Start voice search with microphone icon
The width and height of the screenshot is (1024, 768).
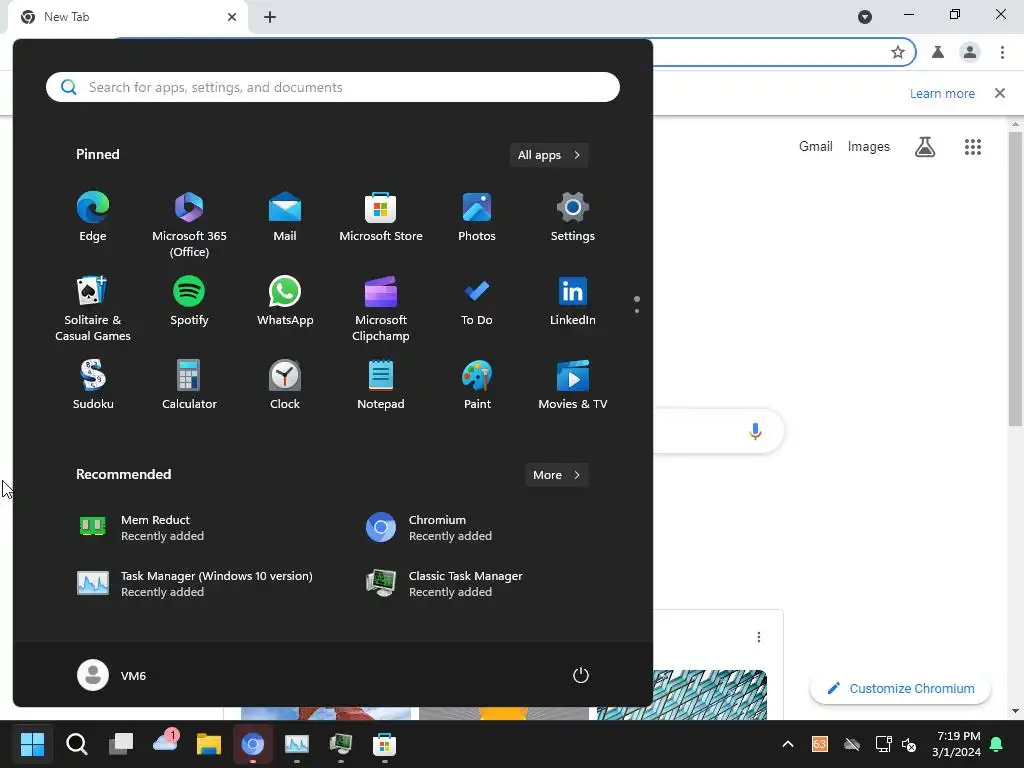(755, 431)
